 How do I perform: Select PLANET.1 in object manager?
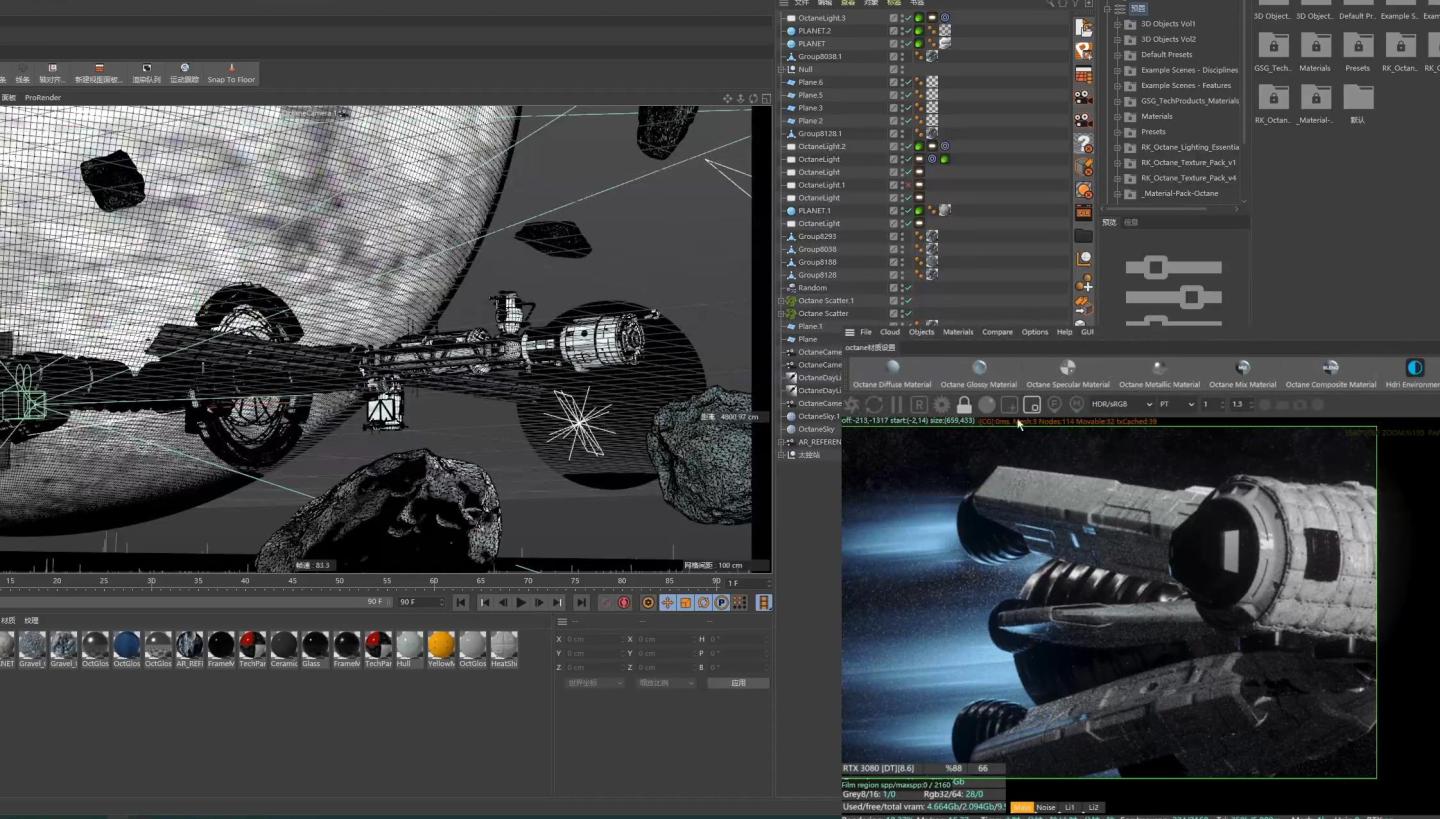[814, 211]
